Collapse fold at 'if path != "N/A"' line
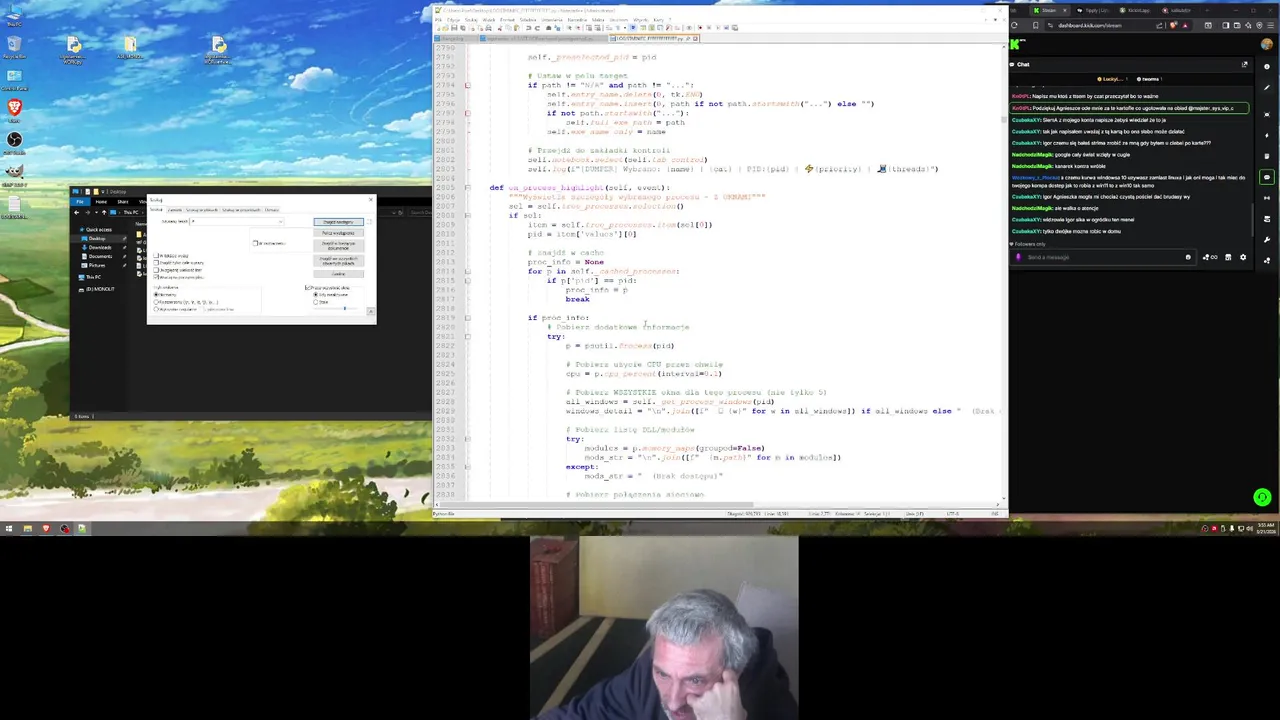The height and width of the screenshot is (720, 1280). click(x=467, y=85)
